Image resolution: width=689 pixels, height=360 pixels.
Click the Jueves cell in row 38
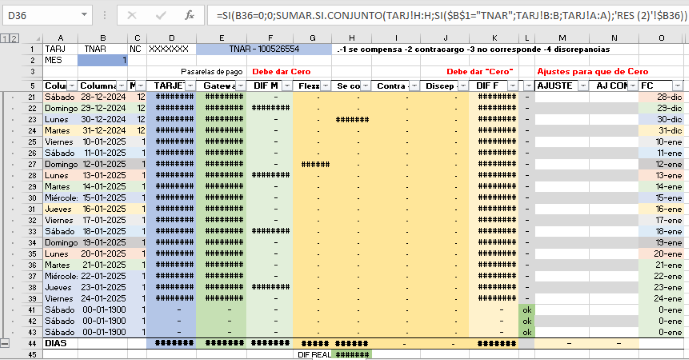coord(60,287)
